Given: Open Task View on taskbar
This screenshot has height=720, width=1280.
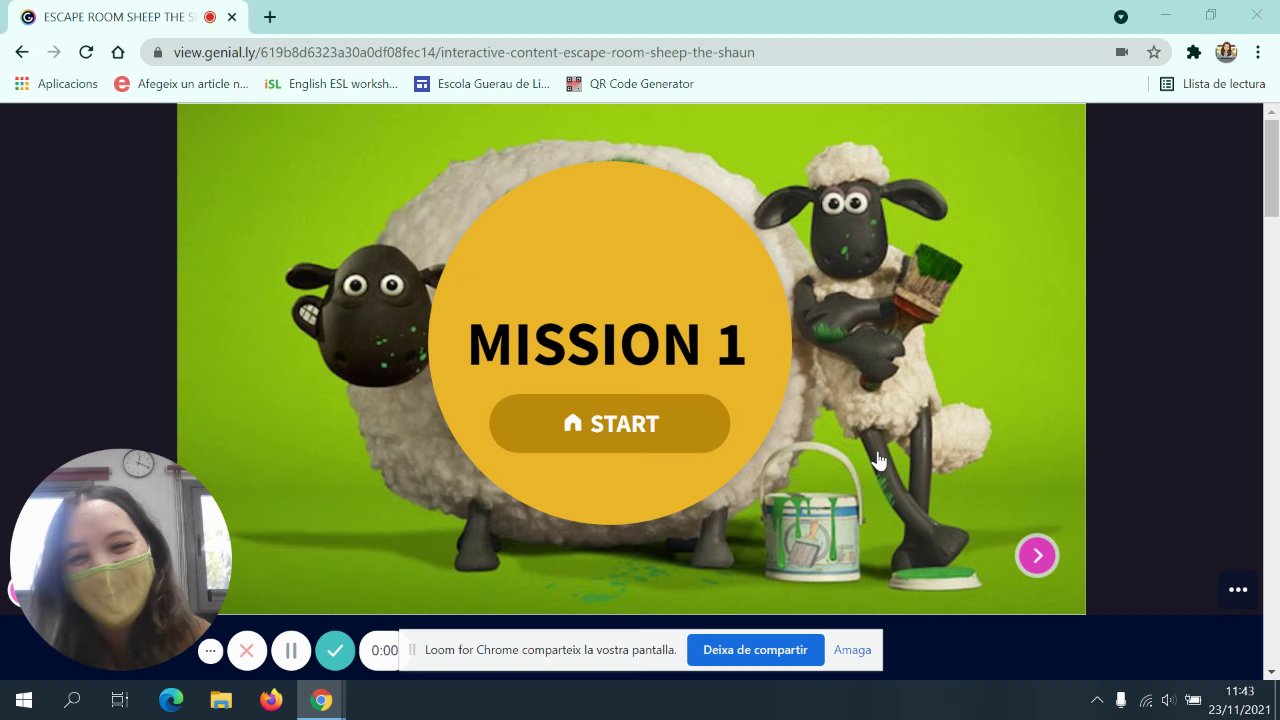Looking at the screenshot, I should click(x=120, y=700).
